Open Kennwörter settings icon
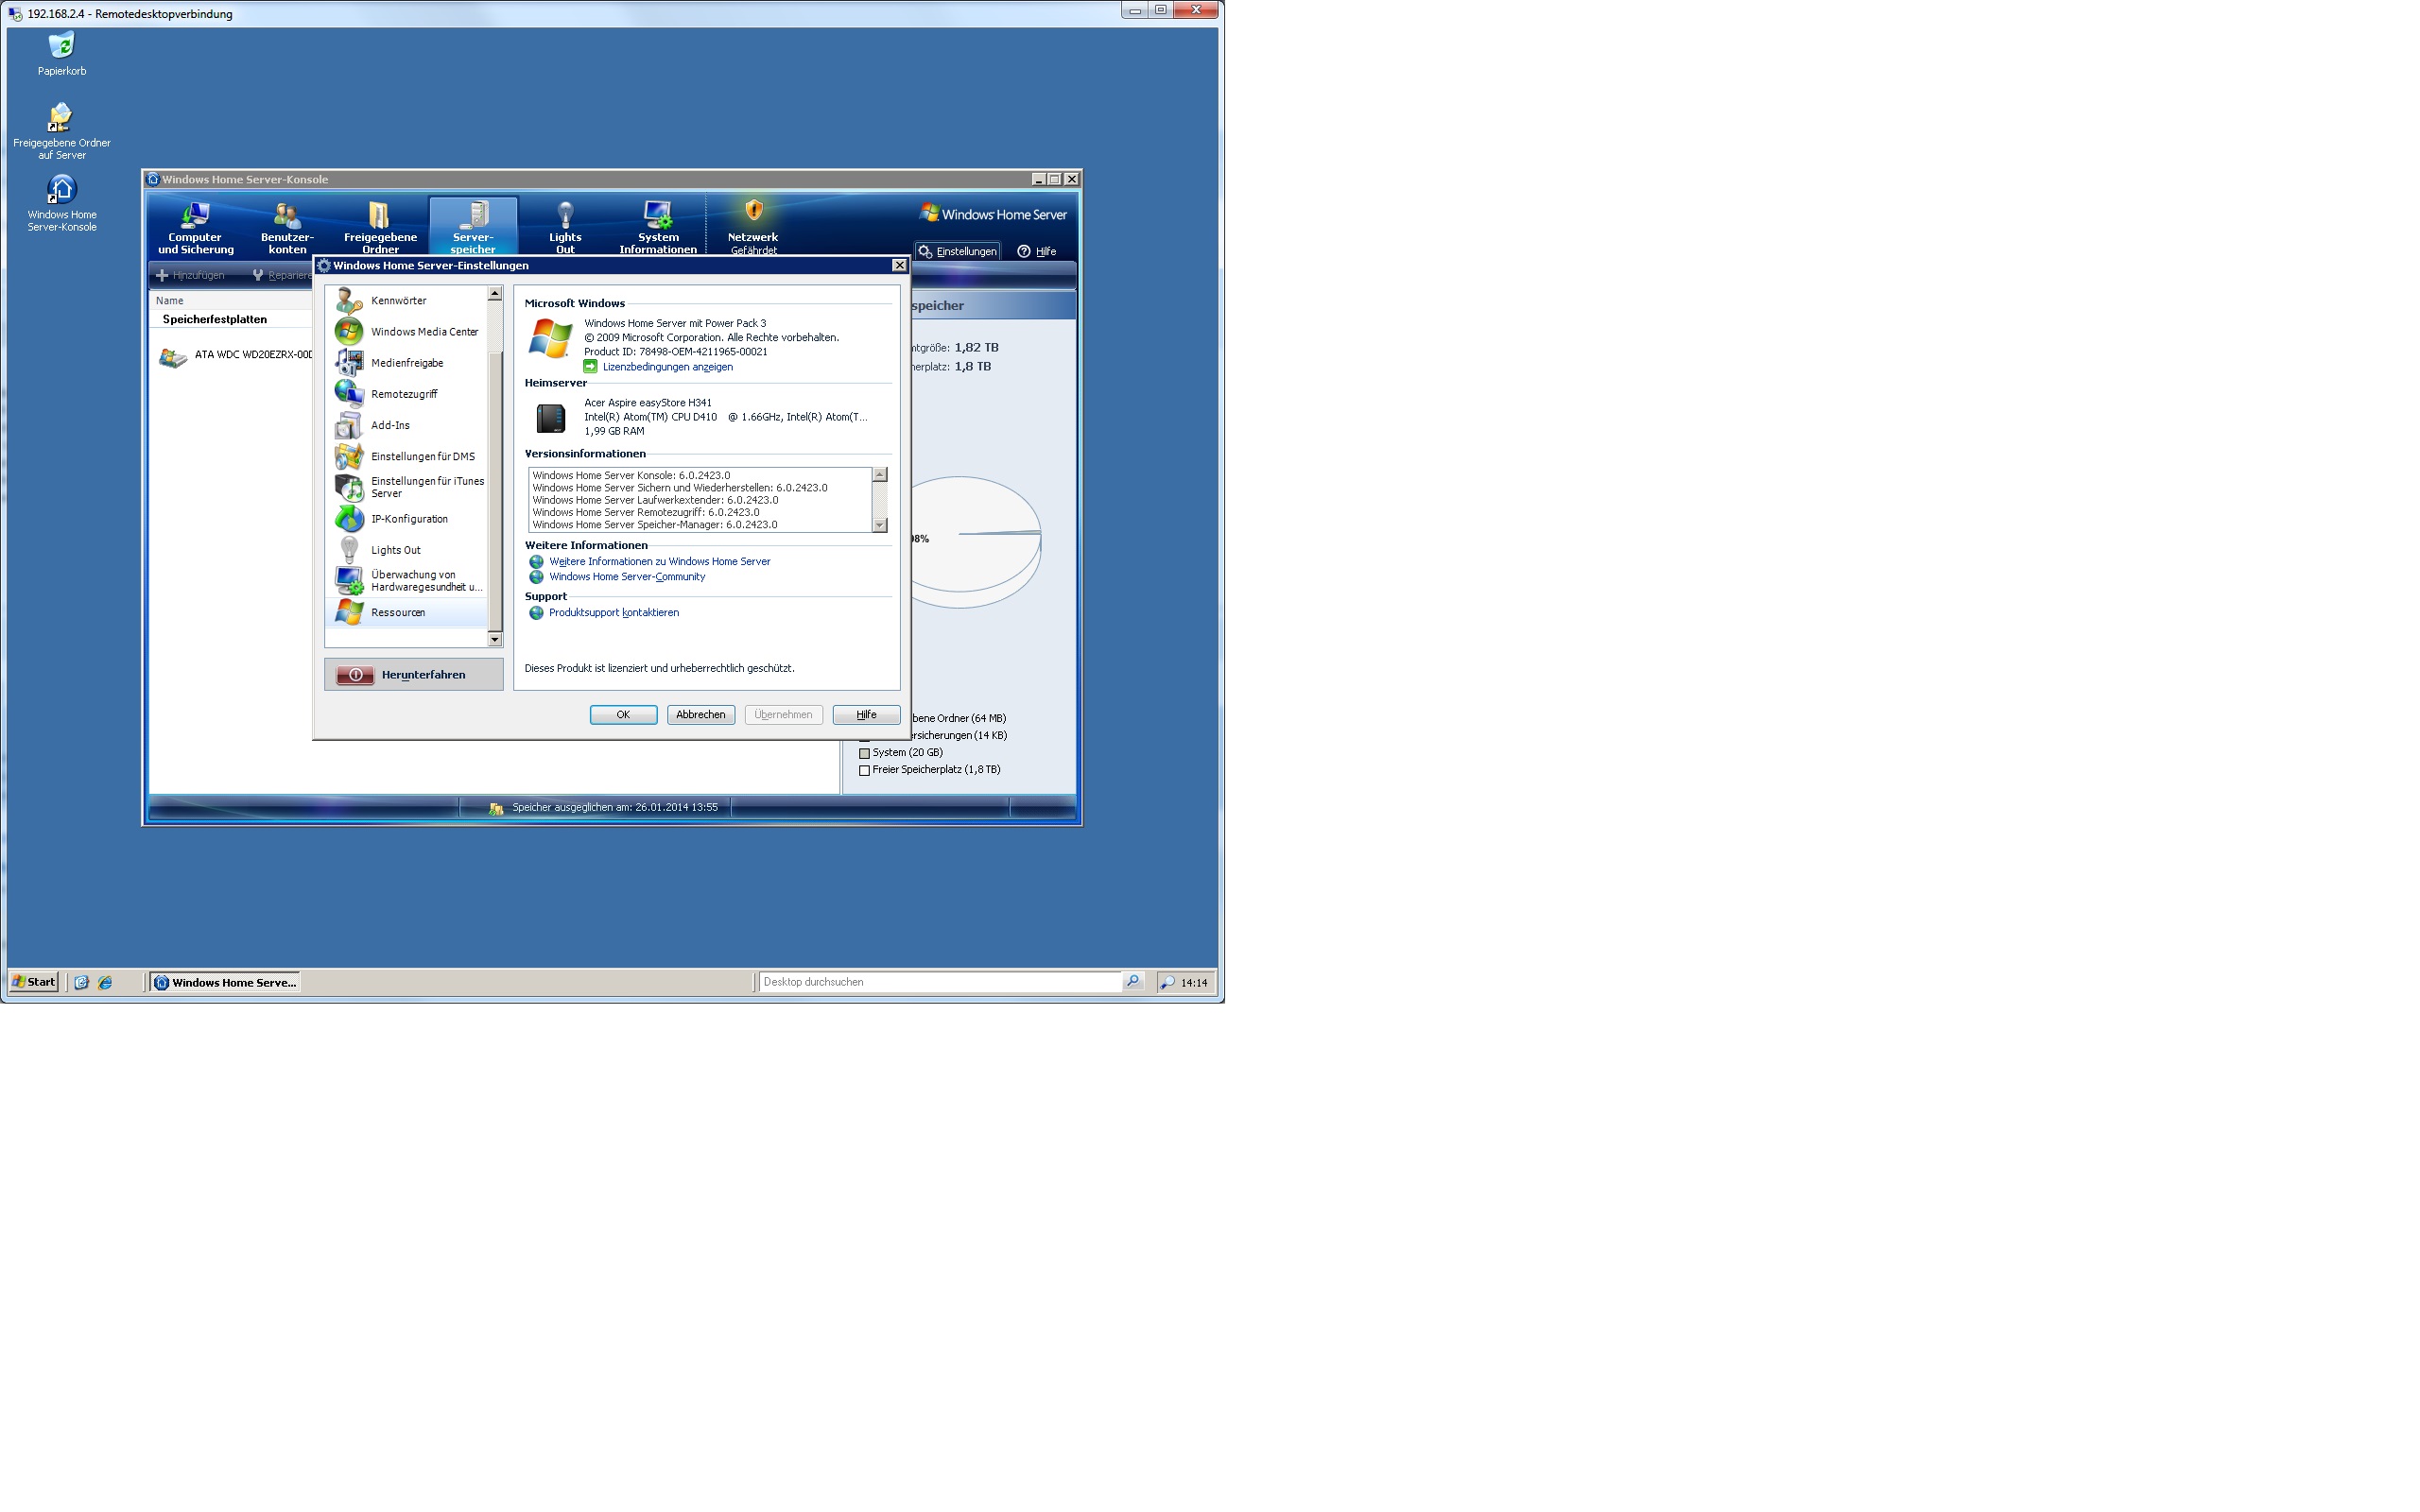This screenshot has height=1512, width=2420. click(348, 301)
